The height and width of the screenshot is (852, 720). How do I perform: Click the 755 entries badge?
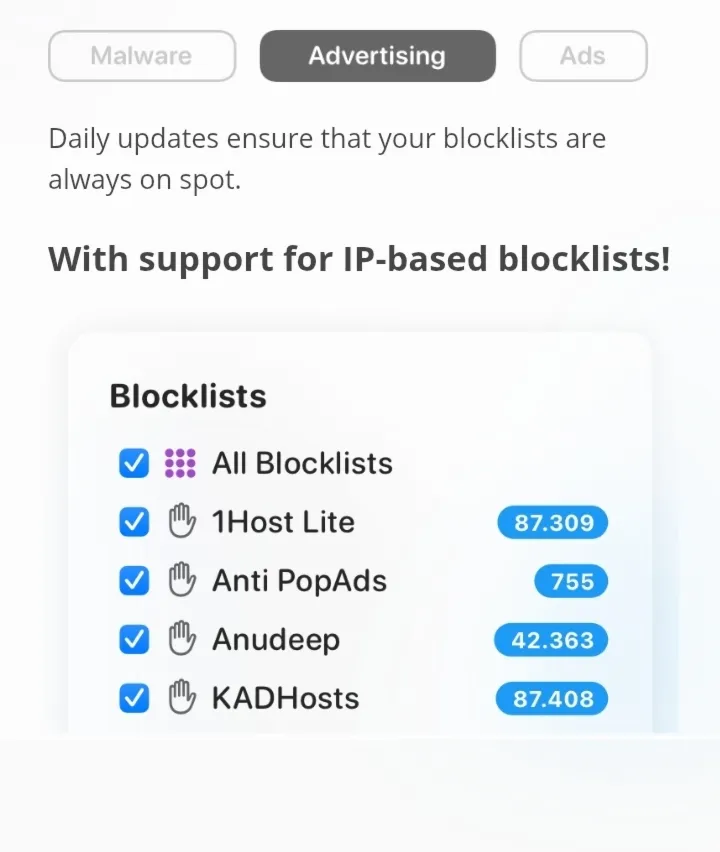pos(571,581)
